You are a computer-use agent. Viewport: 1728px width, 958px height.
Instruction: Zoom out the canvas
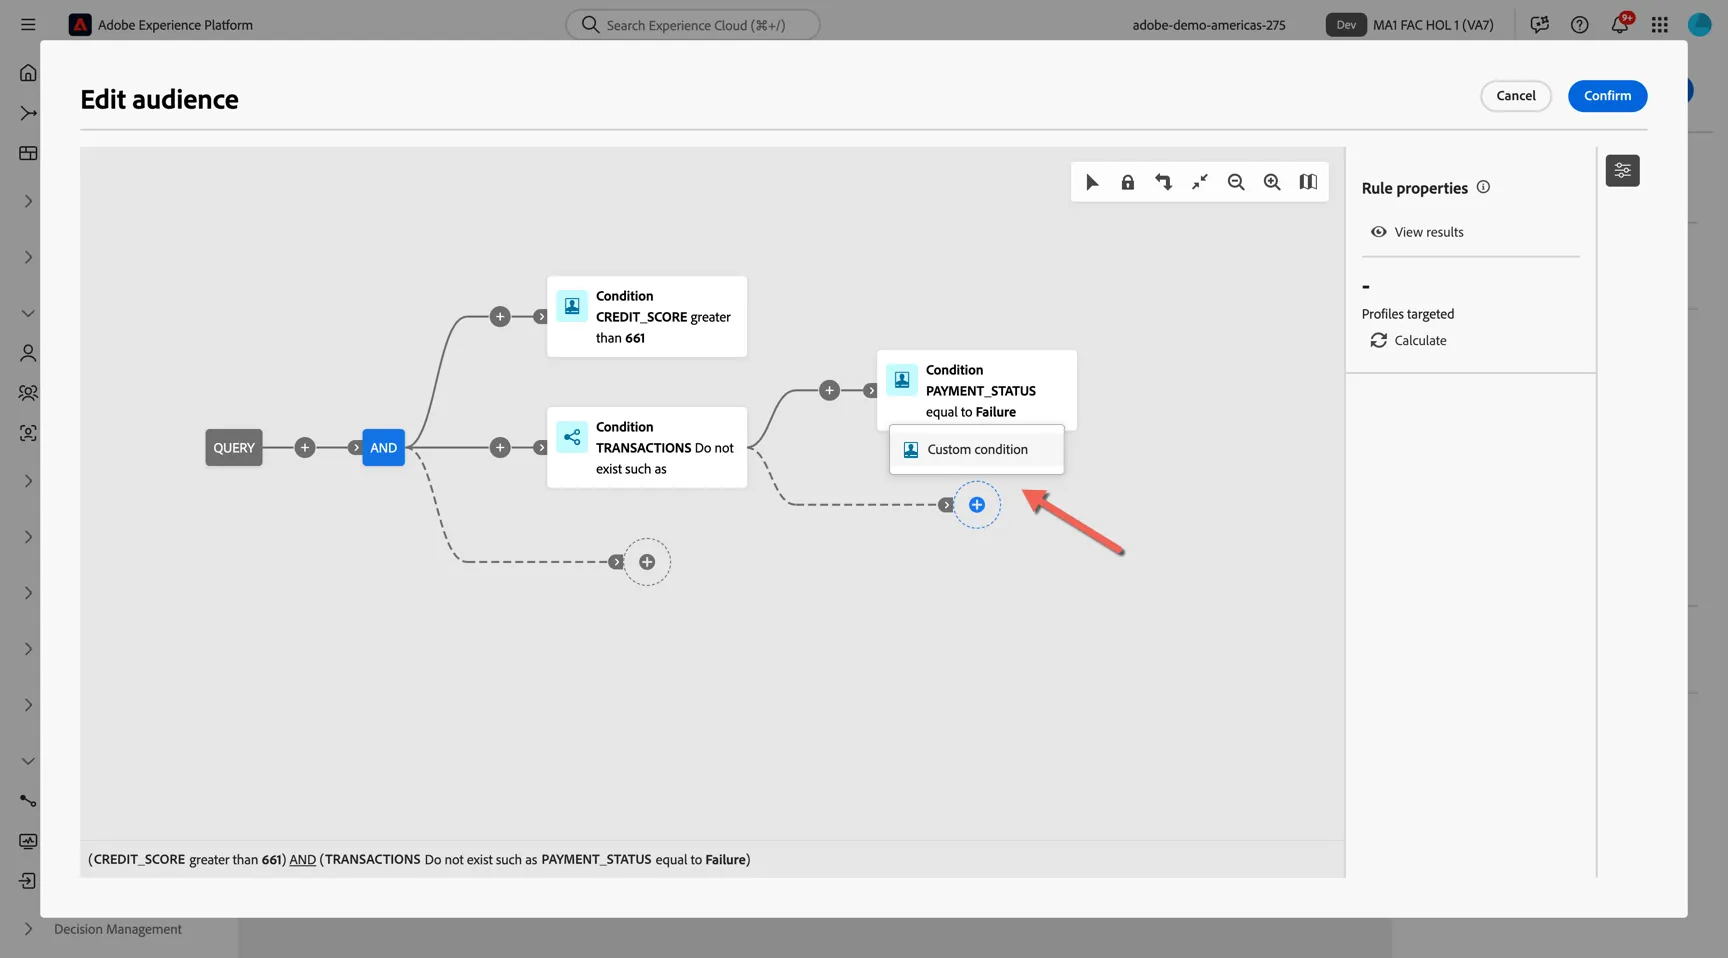(x=1236, y=182)
